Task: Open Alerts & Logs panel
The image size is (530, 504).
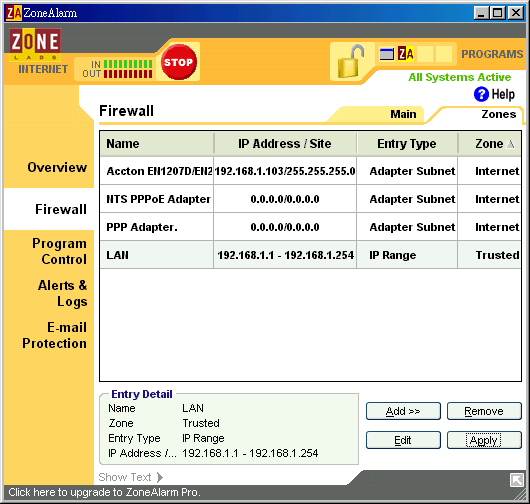Action: (63, 293)
